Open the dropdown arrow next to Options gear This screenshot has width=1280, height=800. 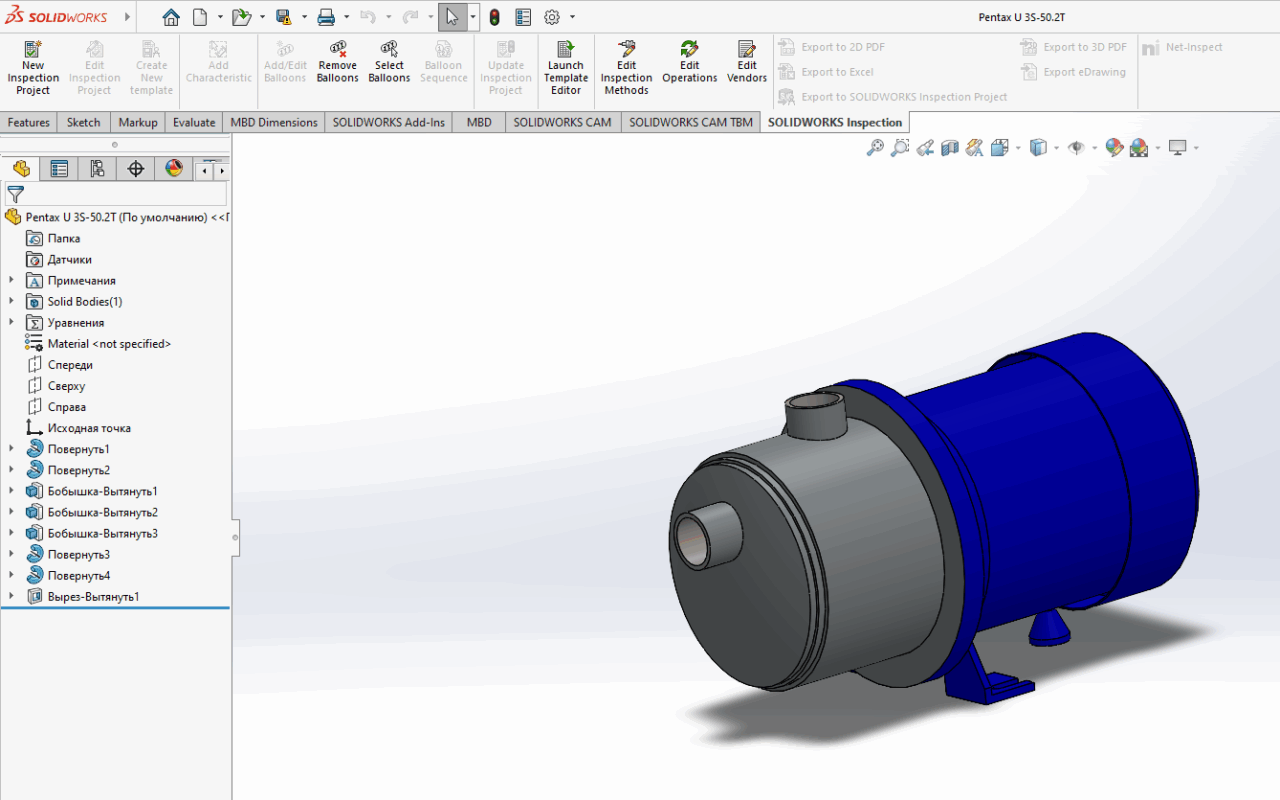pyautogui.click(x=573, y=17)
